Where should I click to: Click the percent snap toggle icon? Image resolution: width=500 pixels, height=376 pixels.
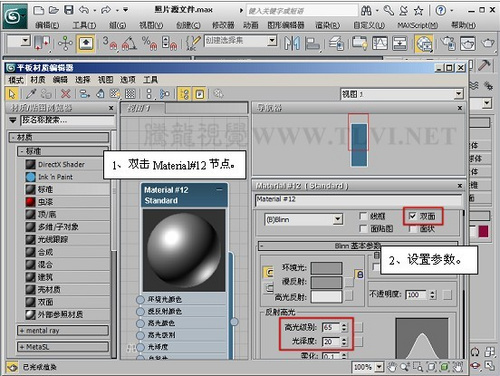149,43
